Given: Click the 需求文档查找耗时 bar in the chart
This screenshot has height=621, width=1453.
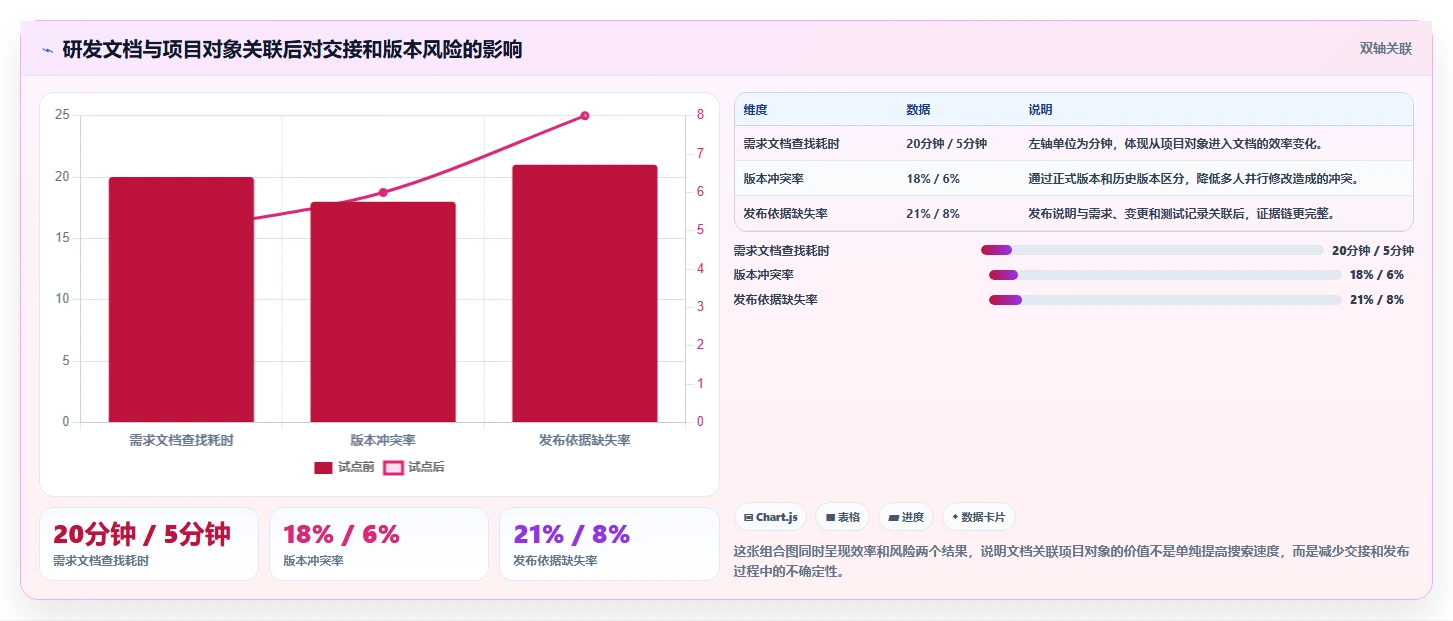Looking at the screenshot, I should 181,300.
